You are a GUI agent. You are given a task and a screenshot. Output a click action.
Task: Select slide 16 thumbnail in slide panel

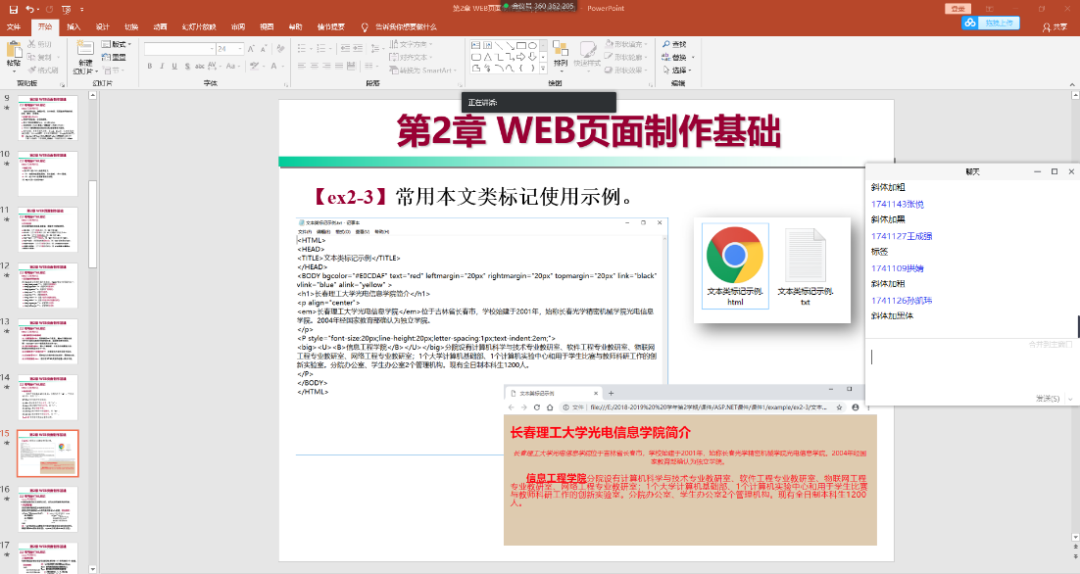(x=48, y=509)
